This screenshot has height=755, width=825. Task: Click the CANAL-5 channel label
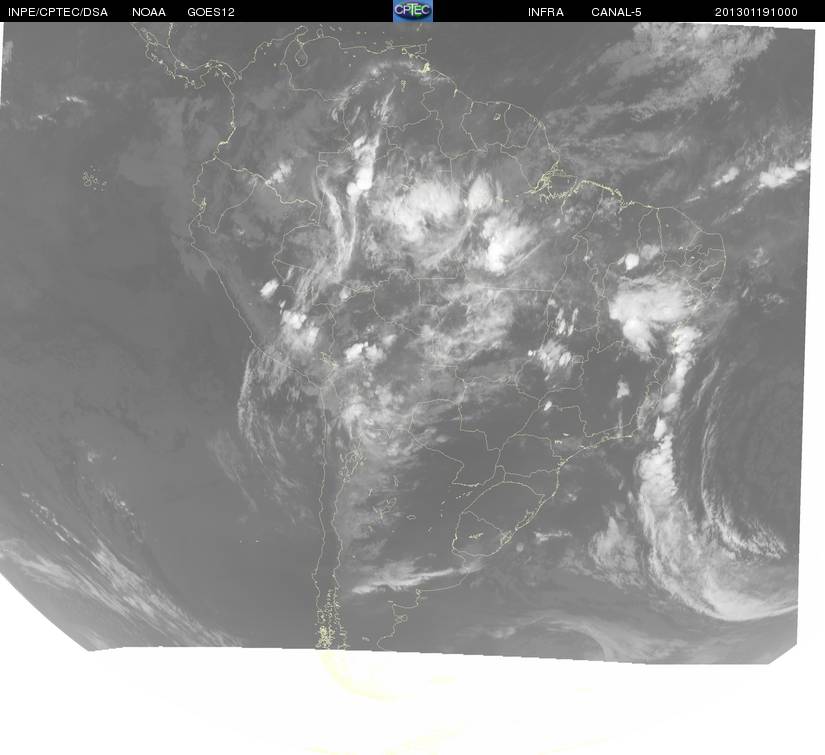616,12
